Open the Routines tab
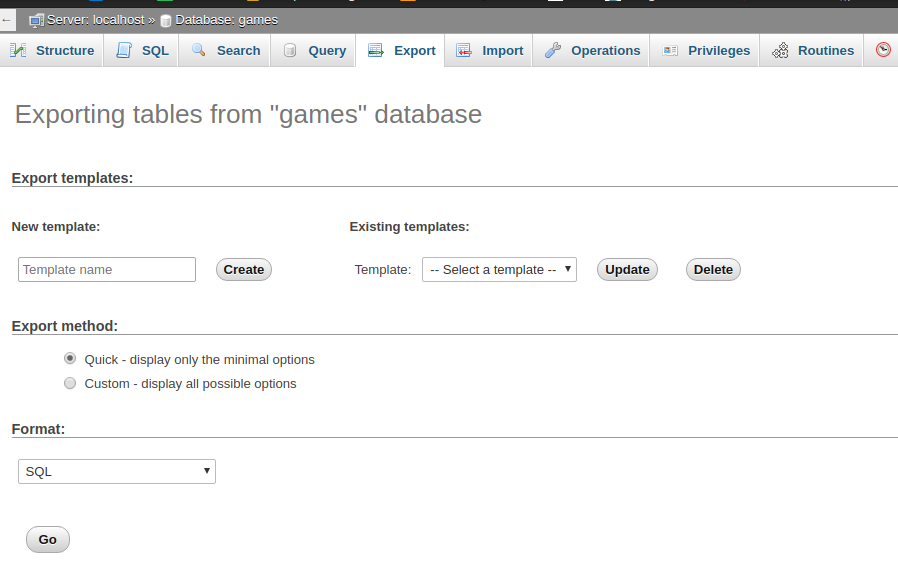Viewport: 898px width, 578px height. (x=812, y=50)
